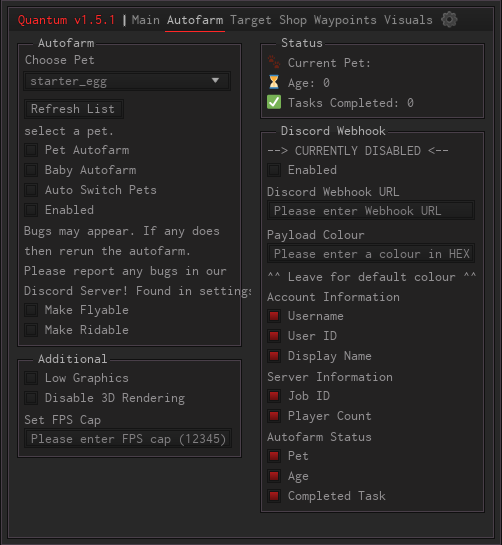Toggle the Completed Task webhook checkbox
The image size is (502, 545).
coord(274,496)
